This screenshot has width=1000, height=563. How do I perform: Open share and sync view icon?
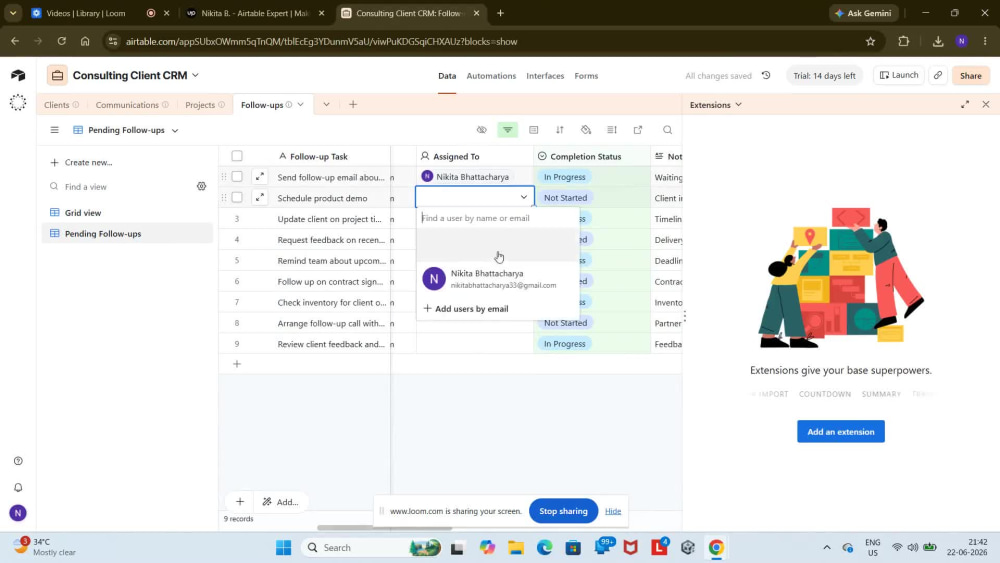pyautogui.click(x=638, y=130)
